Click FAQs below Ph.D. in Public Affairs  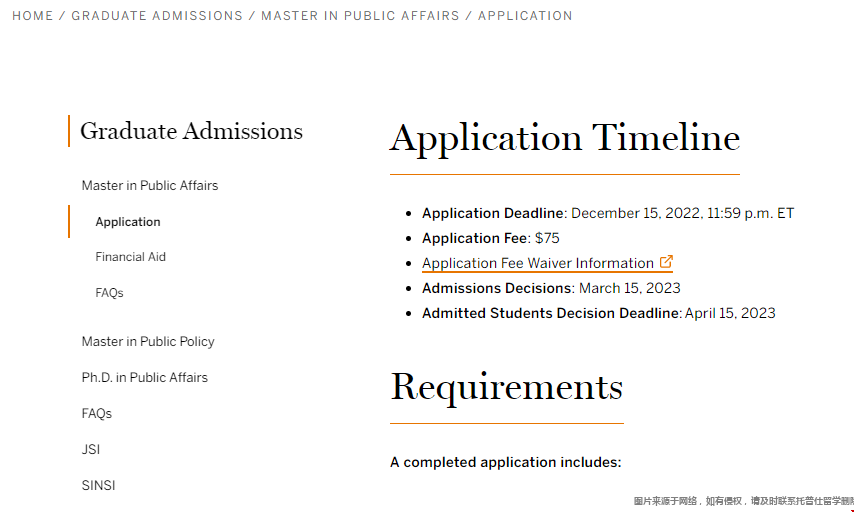tap(97, 413)
